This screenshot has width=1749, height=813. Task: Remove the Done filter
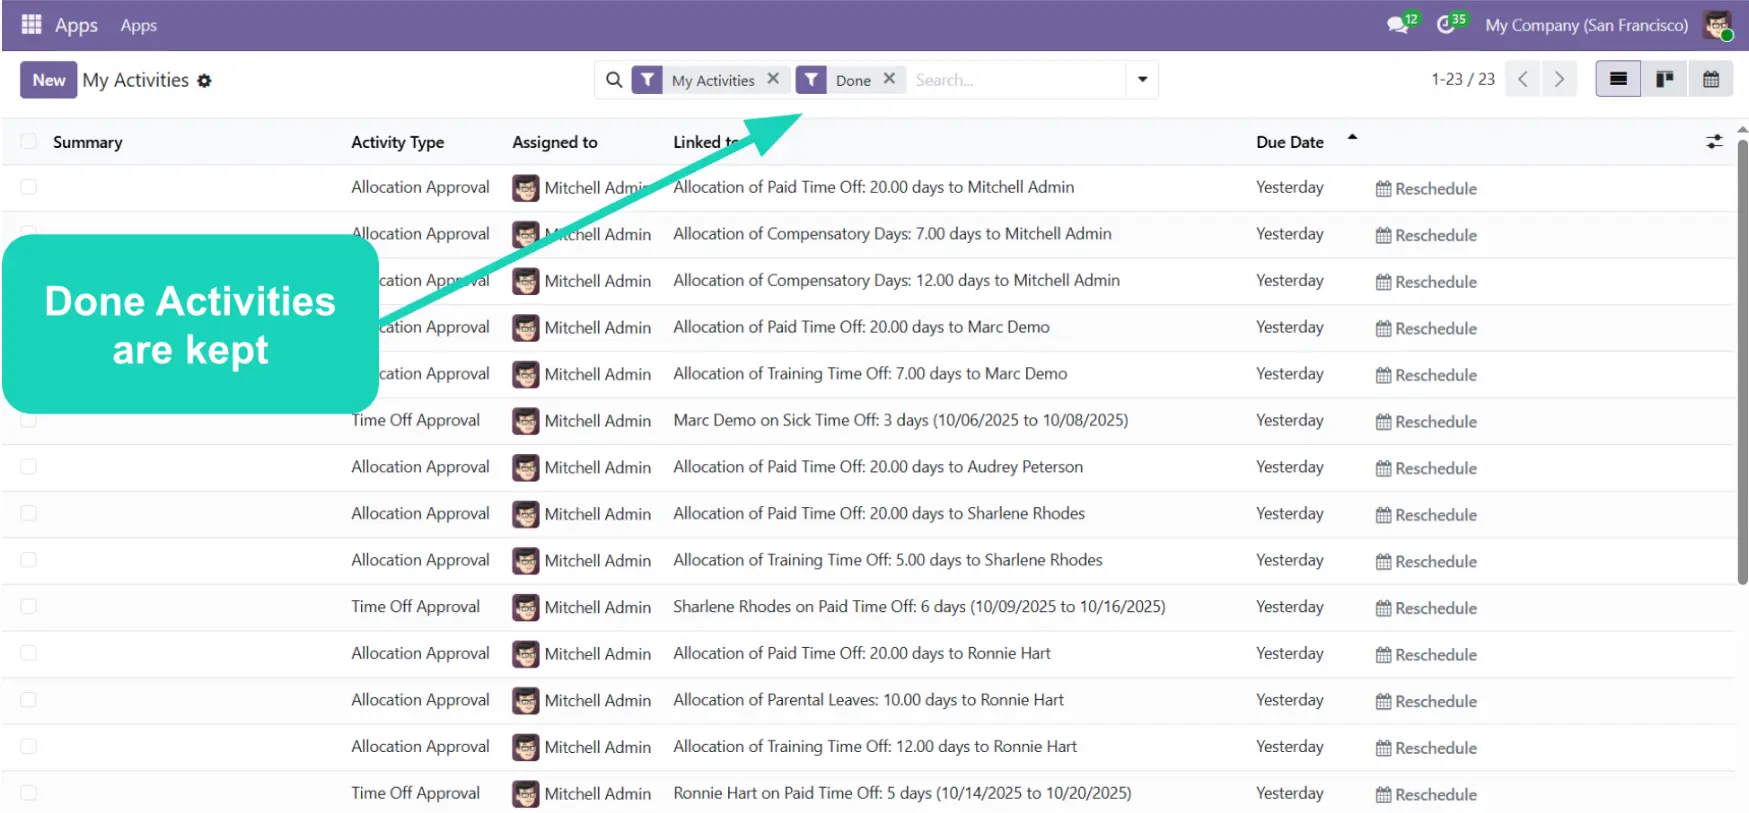click(x=889, y=79)
